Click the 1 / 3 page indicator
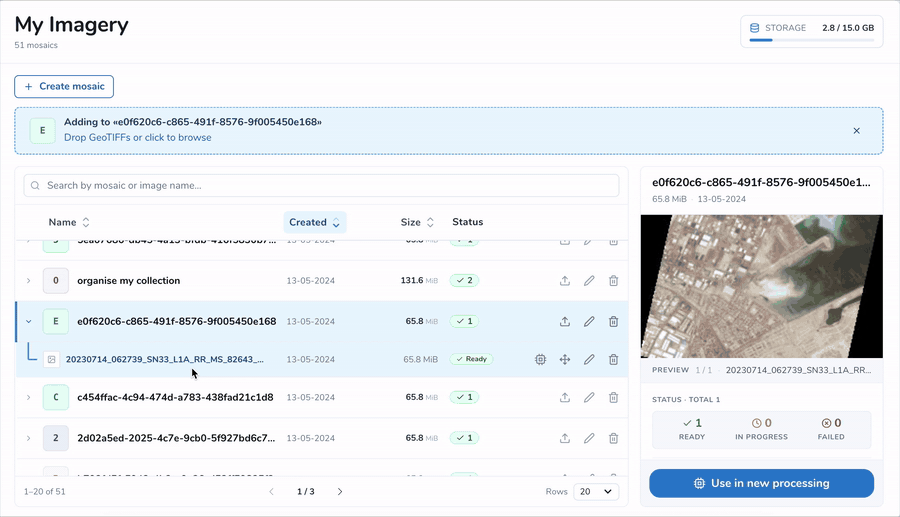Screen dimensions: 900x517 [306, 492]
